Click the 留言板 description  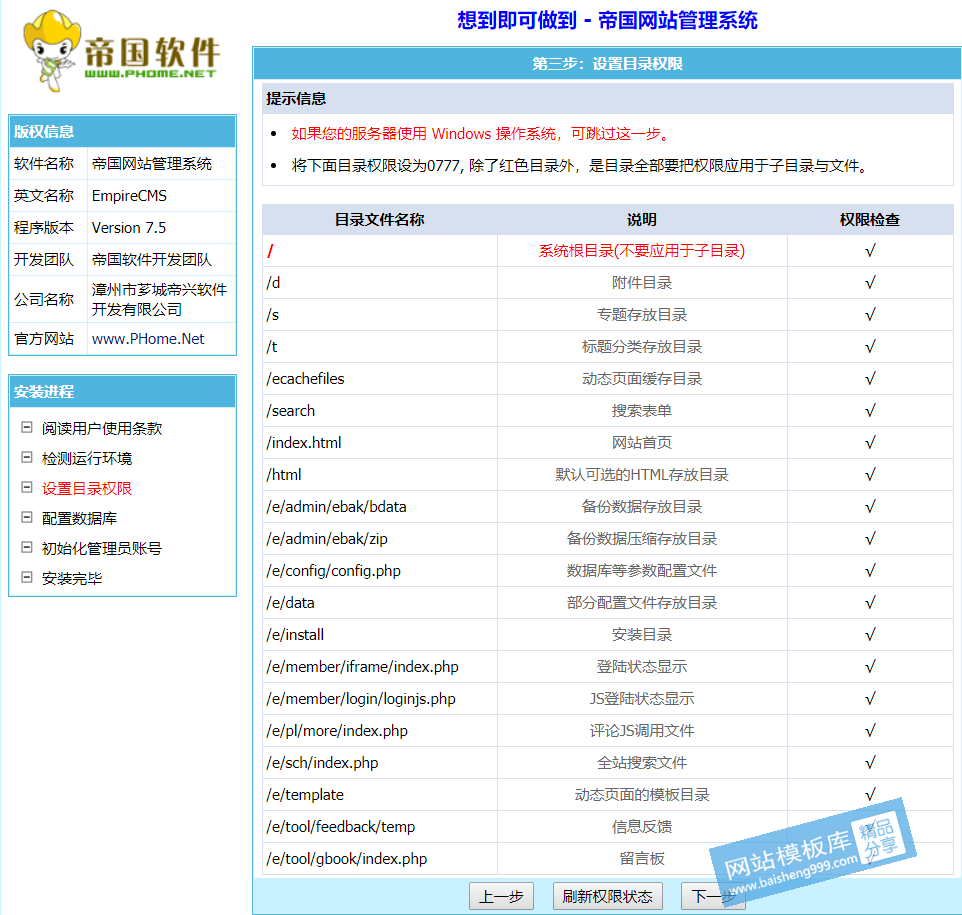[x=642, y=859]
